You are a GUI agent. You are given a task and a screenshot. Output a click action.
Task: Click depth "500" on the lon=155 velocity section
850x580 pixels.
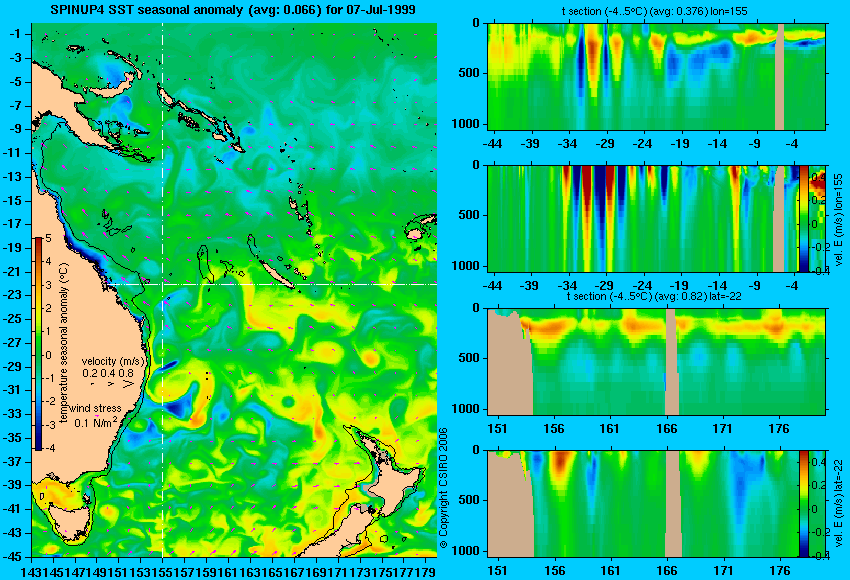point(469,215)
